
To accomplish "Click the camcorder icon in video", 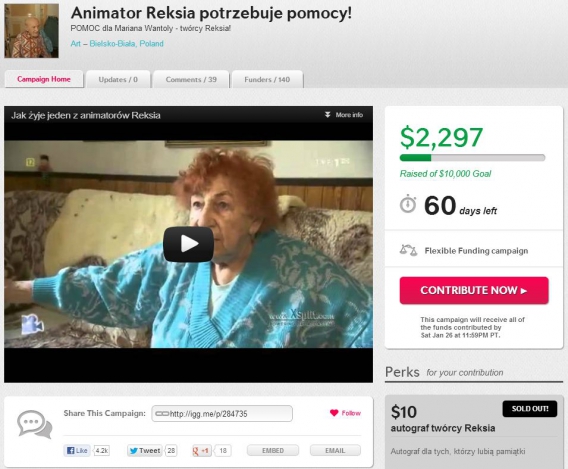I will coord(32,323).
